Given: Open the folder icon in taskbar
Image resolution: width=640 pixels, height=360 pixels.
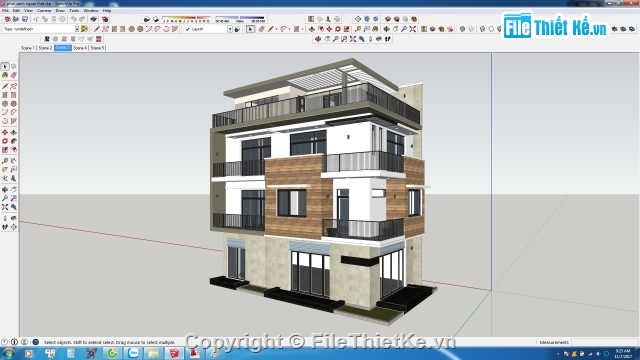Looking at the screenshot, I should tap(153, 353).
